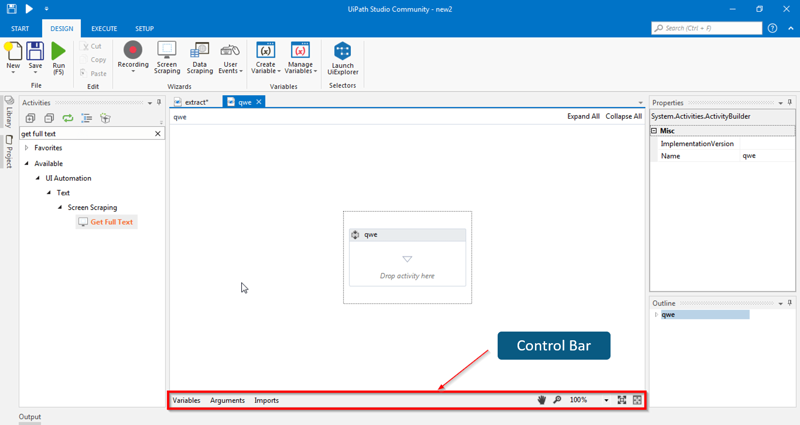Image resolution: width=800 pixels, height=425 pixels.
Task: Open the Output panel tab
Action: pyautogui.click(x=30, y=417)
